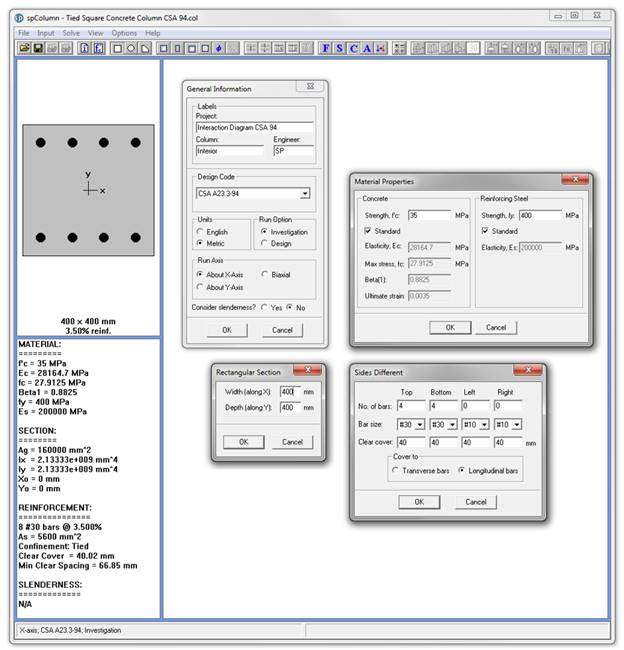Click OK in Material Properties dialog
The width and height of the screenshot is (624, 650).
450,327
